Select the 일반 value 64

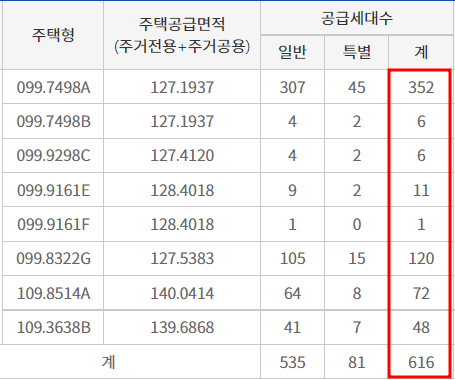292,294
